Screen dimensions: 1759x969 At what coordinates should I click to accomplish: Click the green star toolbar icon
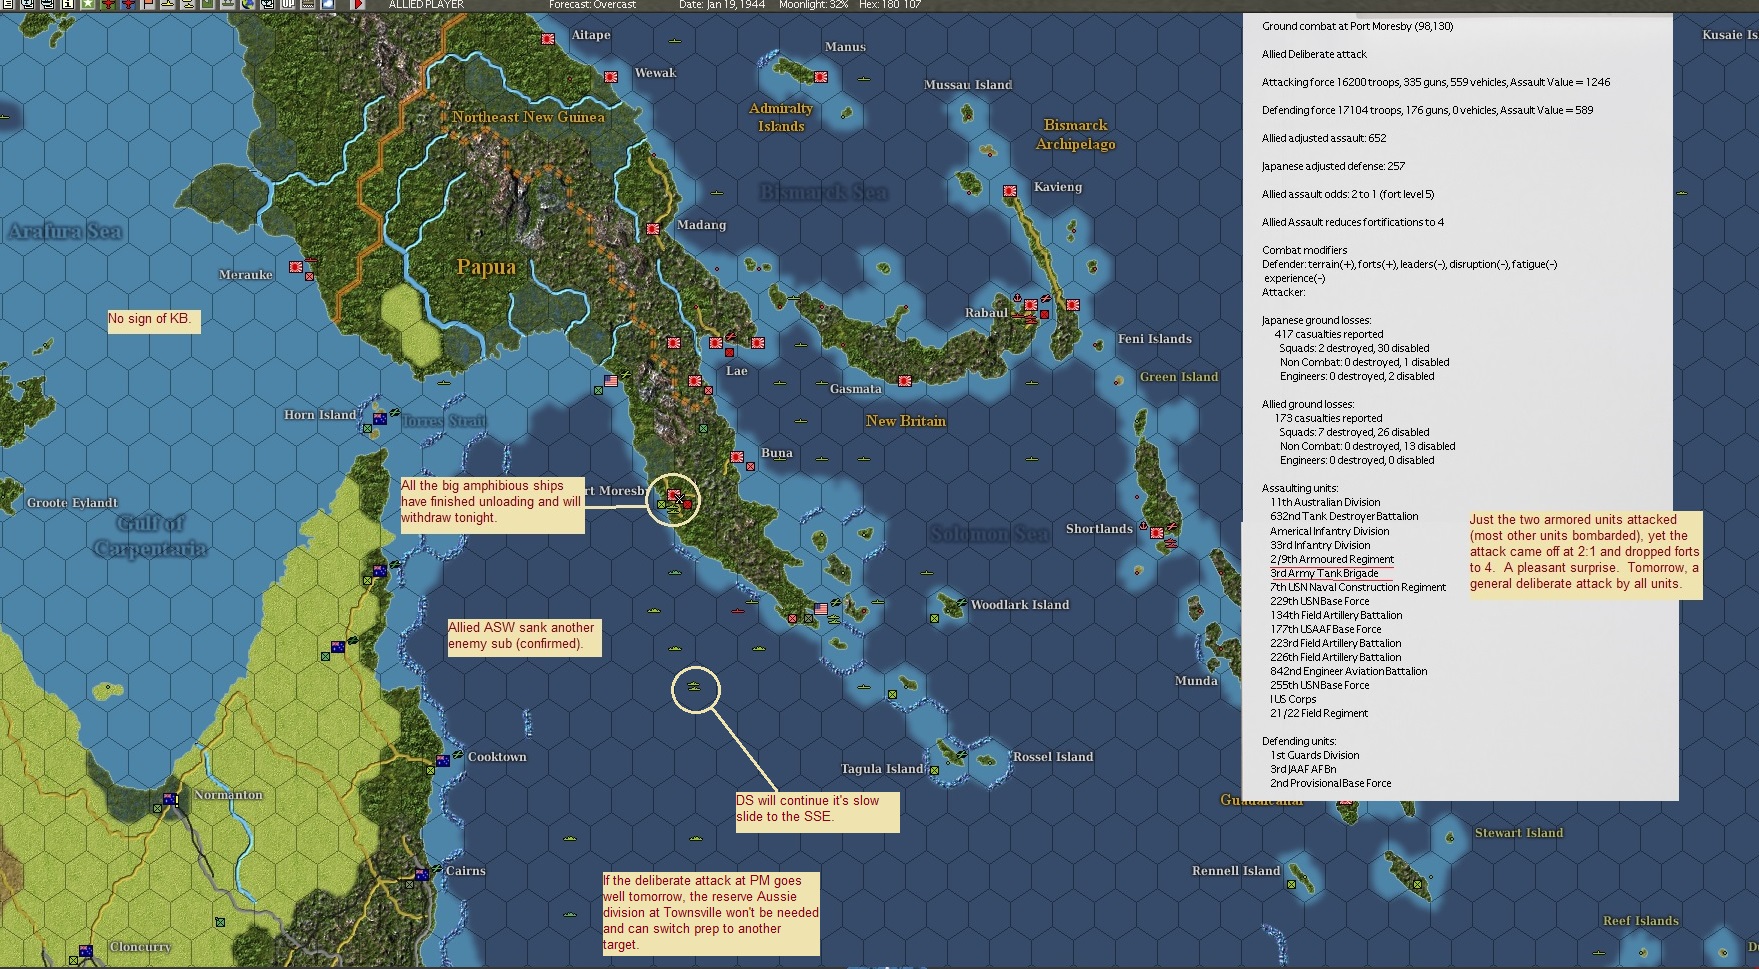point(88,4)
